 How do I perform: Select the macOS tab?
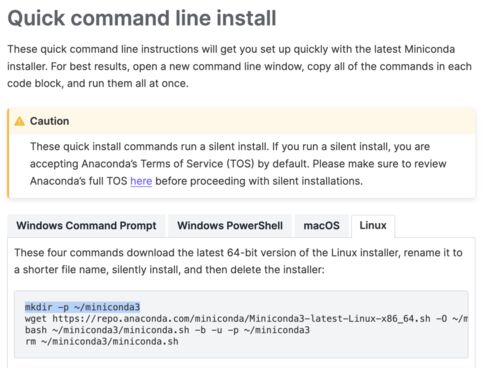coord(321,226)
